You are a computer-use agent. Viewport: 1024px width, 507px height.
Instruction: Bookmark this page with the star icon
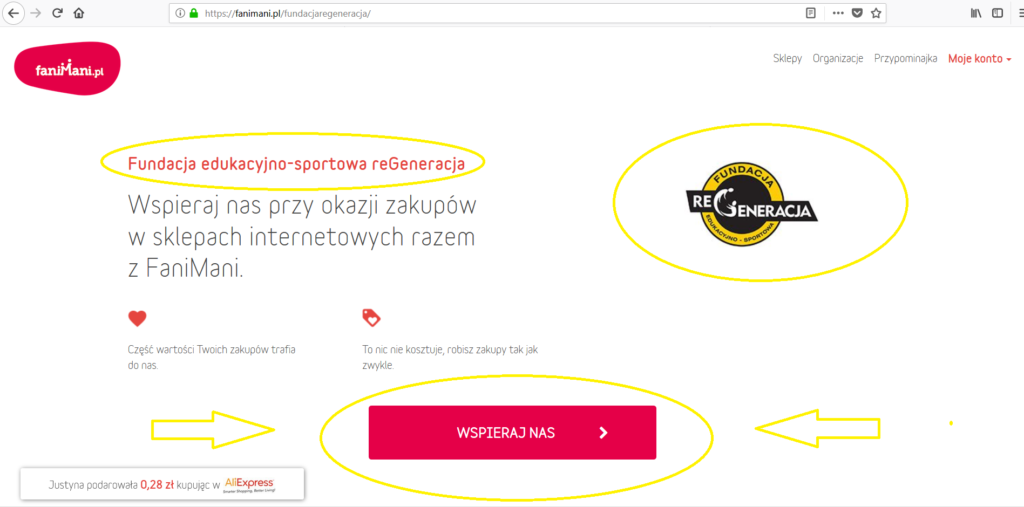[876, 13]
